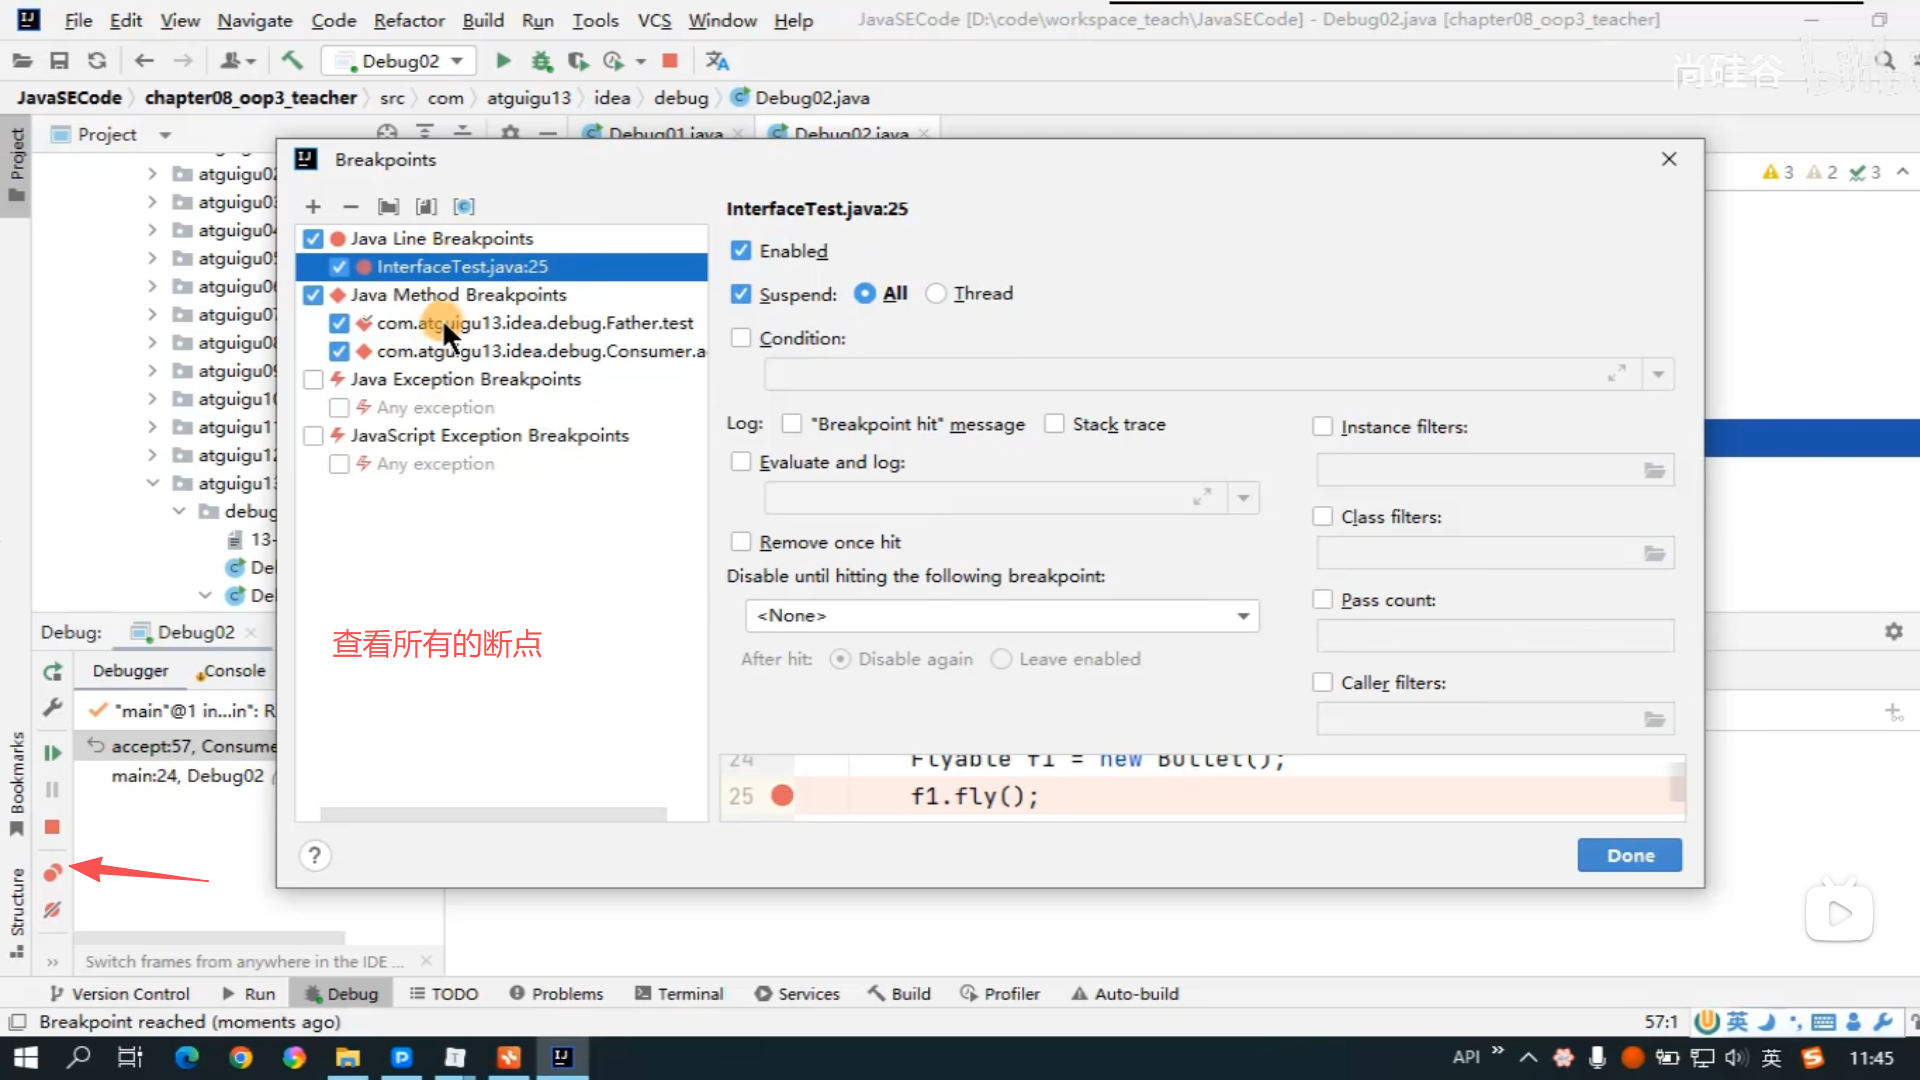Image resolution: width=1920 pixels, height=1080 pixels.
Task: Click the Build hammer icon in toolbar
Action: [x=292, y=61]
